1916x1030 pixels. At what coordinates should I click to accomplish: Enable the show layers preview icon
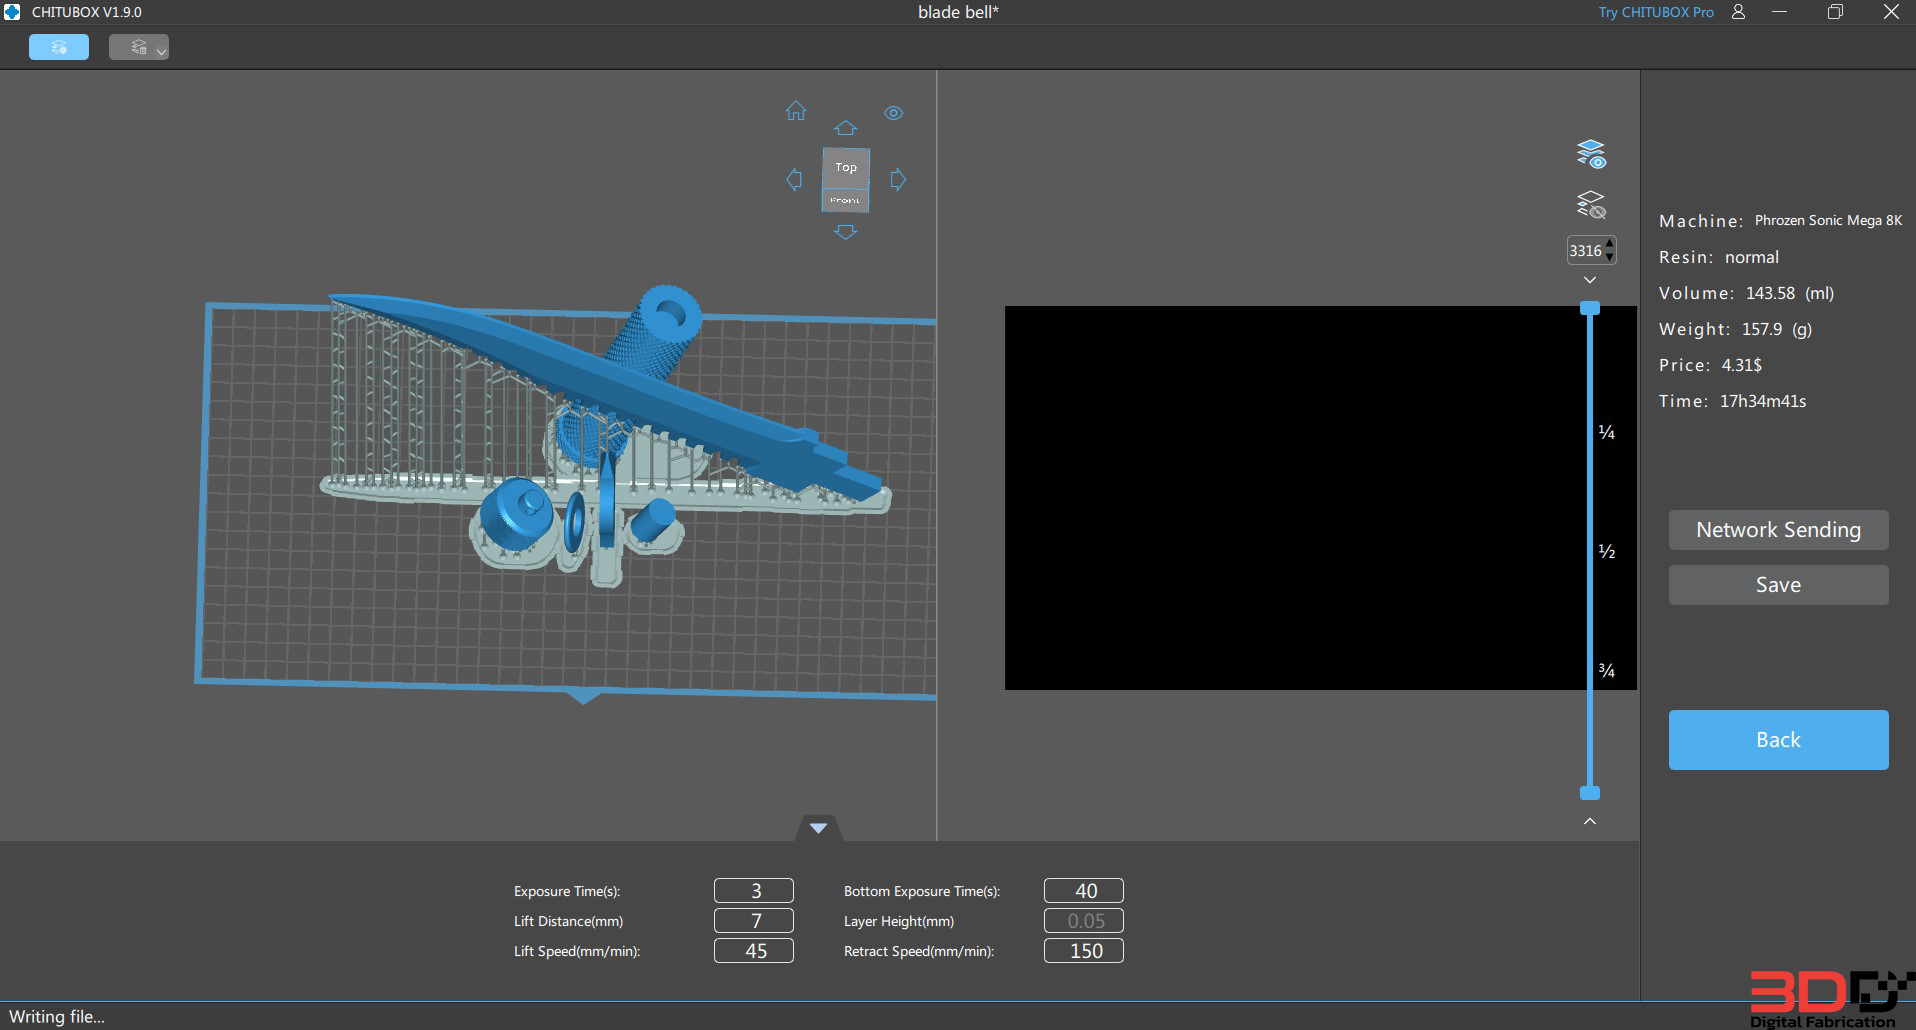1590,154
